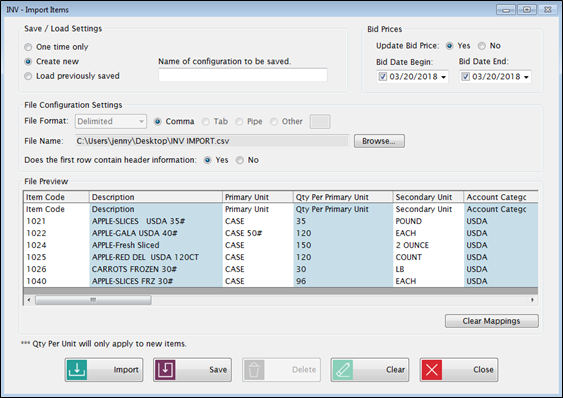Click the Item Code column header
Image resolution: width=563 pixels, height=398 pixels.
point(56,197)
